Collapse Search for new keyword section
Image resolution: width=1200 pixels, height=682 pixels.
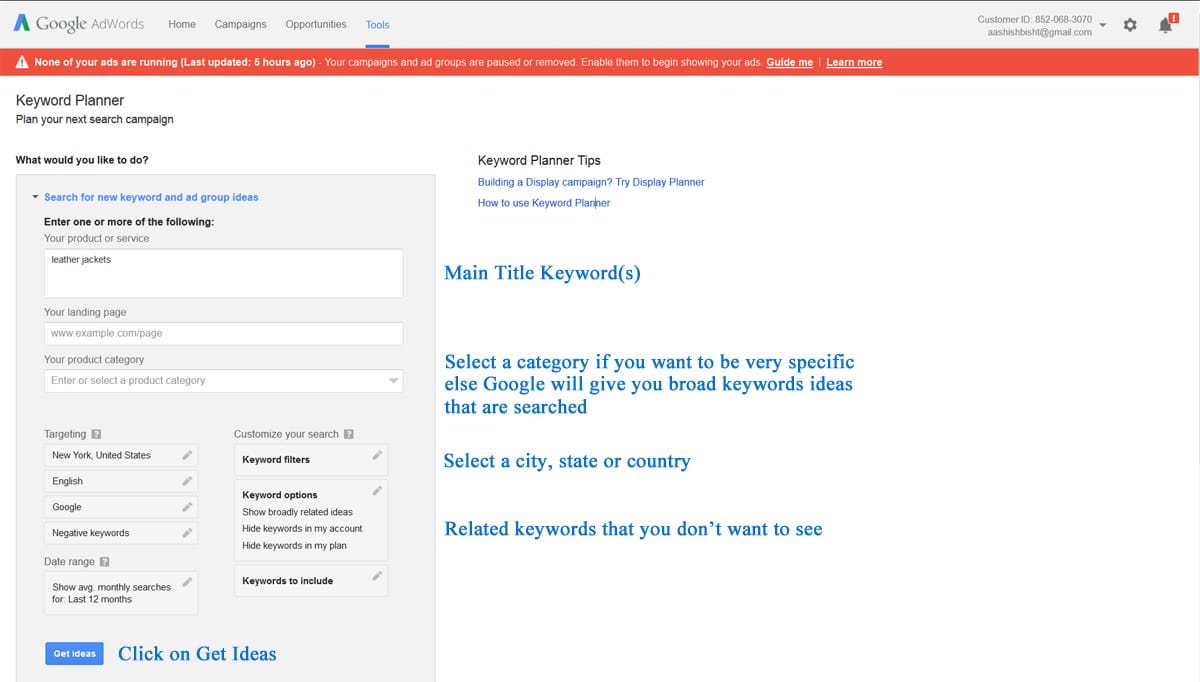(36, 198)
